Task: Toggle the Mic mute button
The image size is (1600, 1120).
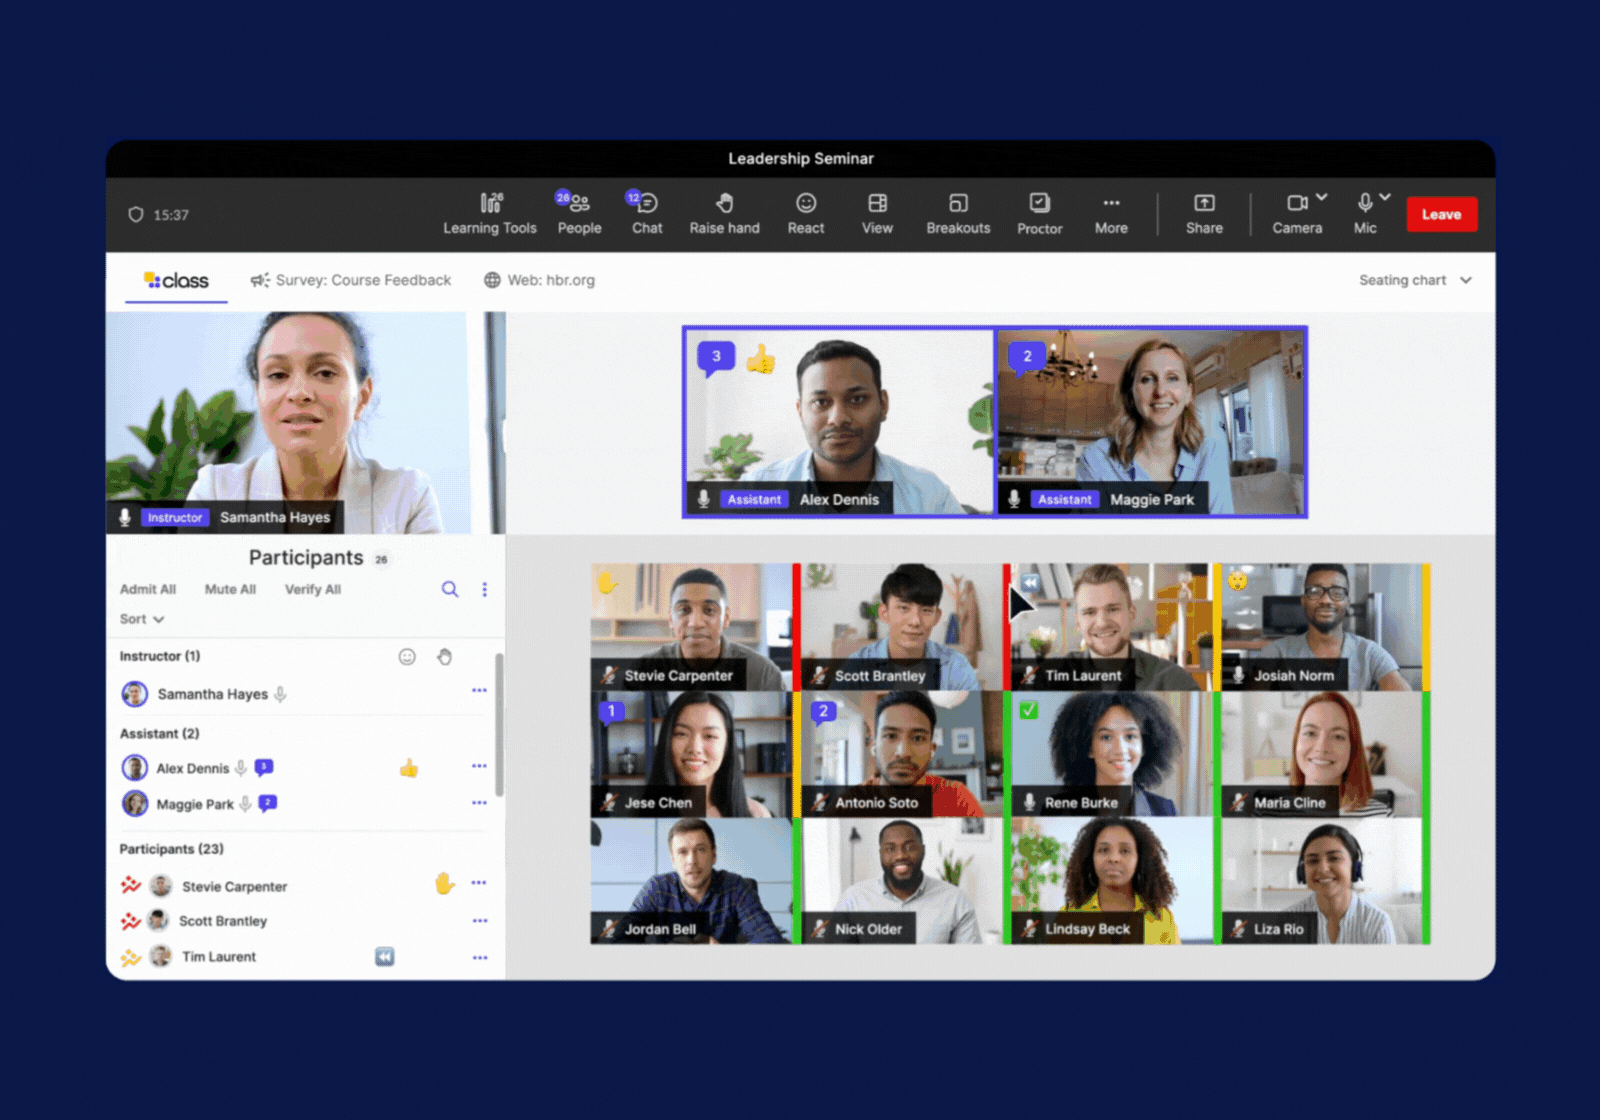Action: [1364, 204]
